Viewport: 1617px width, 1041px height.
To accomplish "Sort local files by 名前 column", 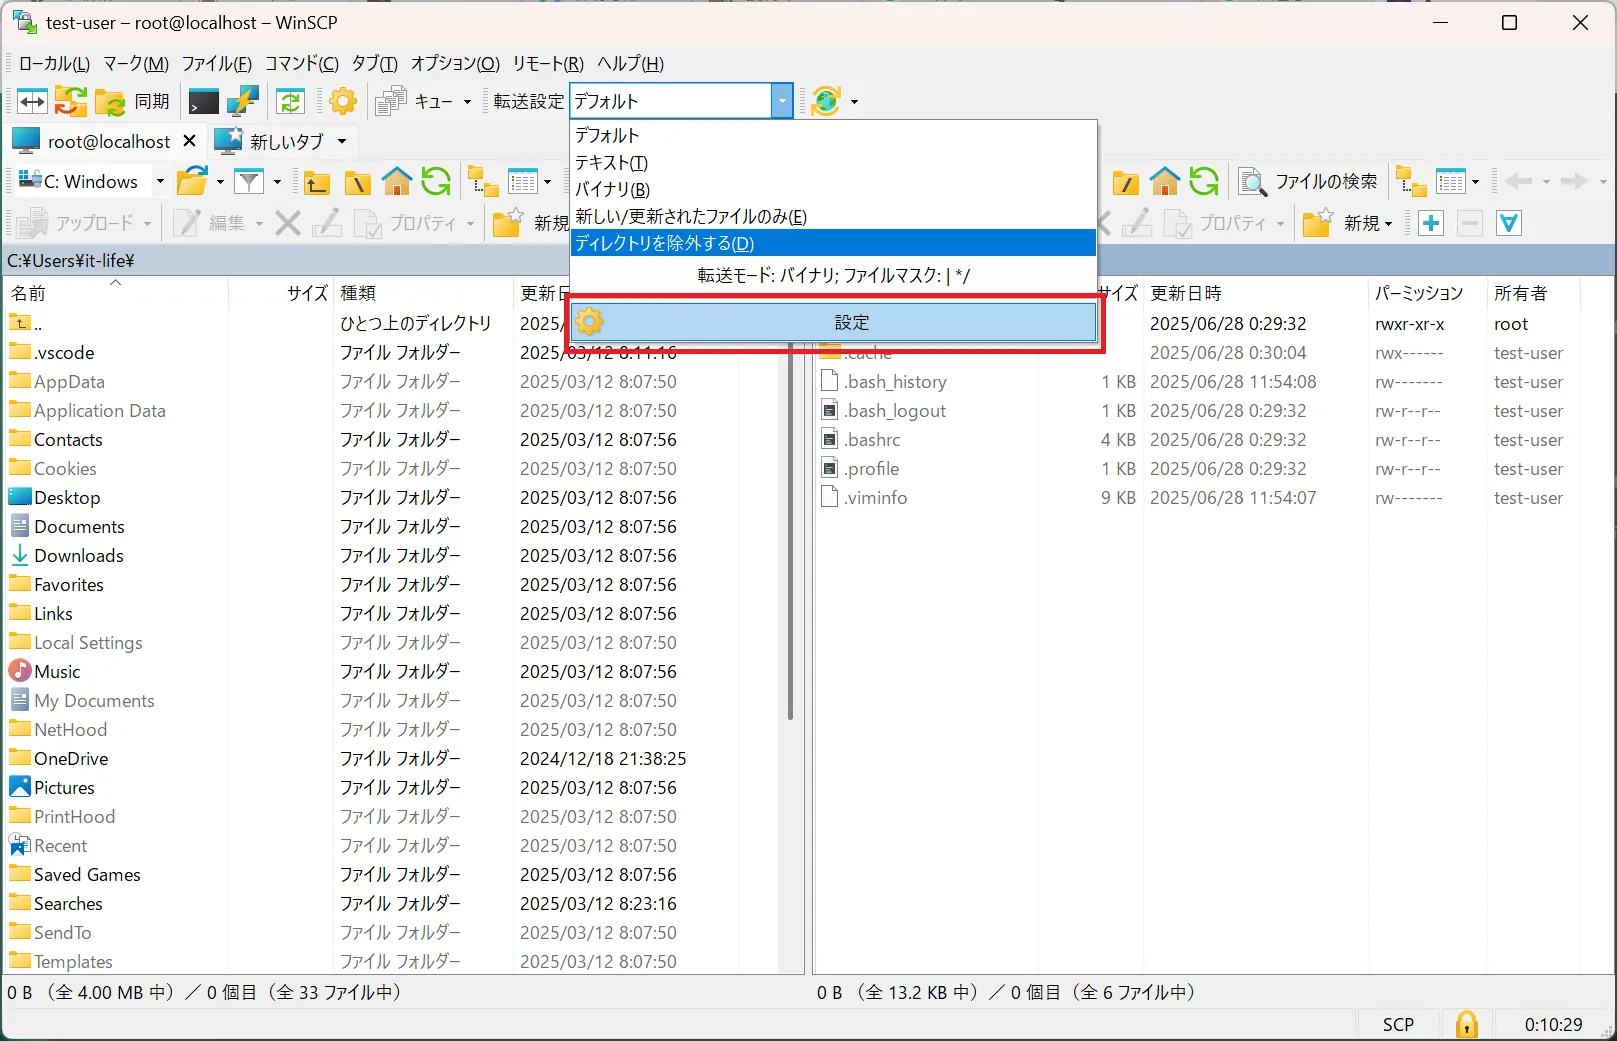I will pos(117,293).
